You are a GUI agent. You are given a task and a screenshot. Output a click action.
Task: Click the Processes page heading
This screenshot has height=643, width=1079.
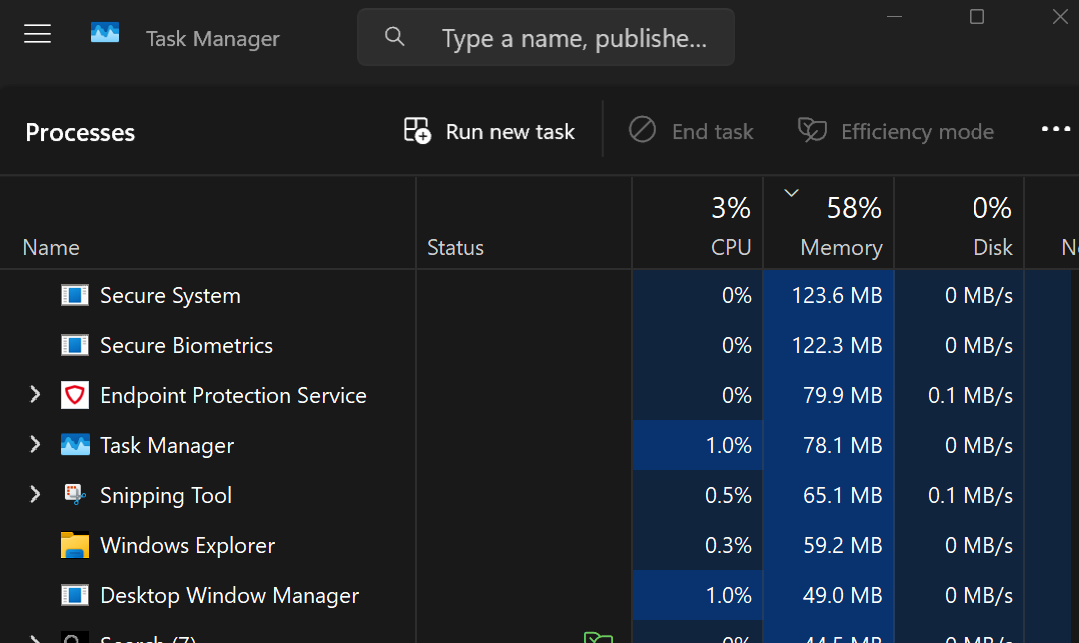(80, 132)
